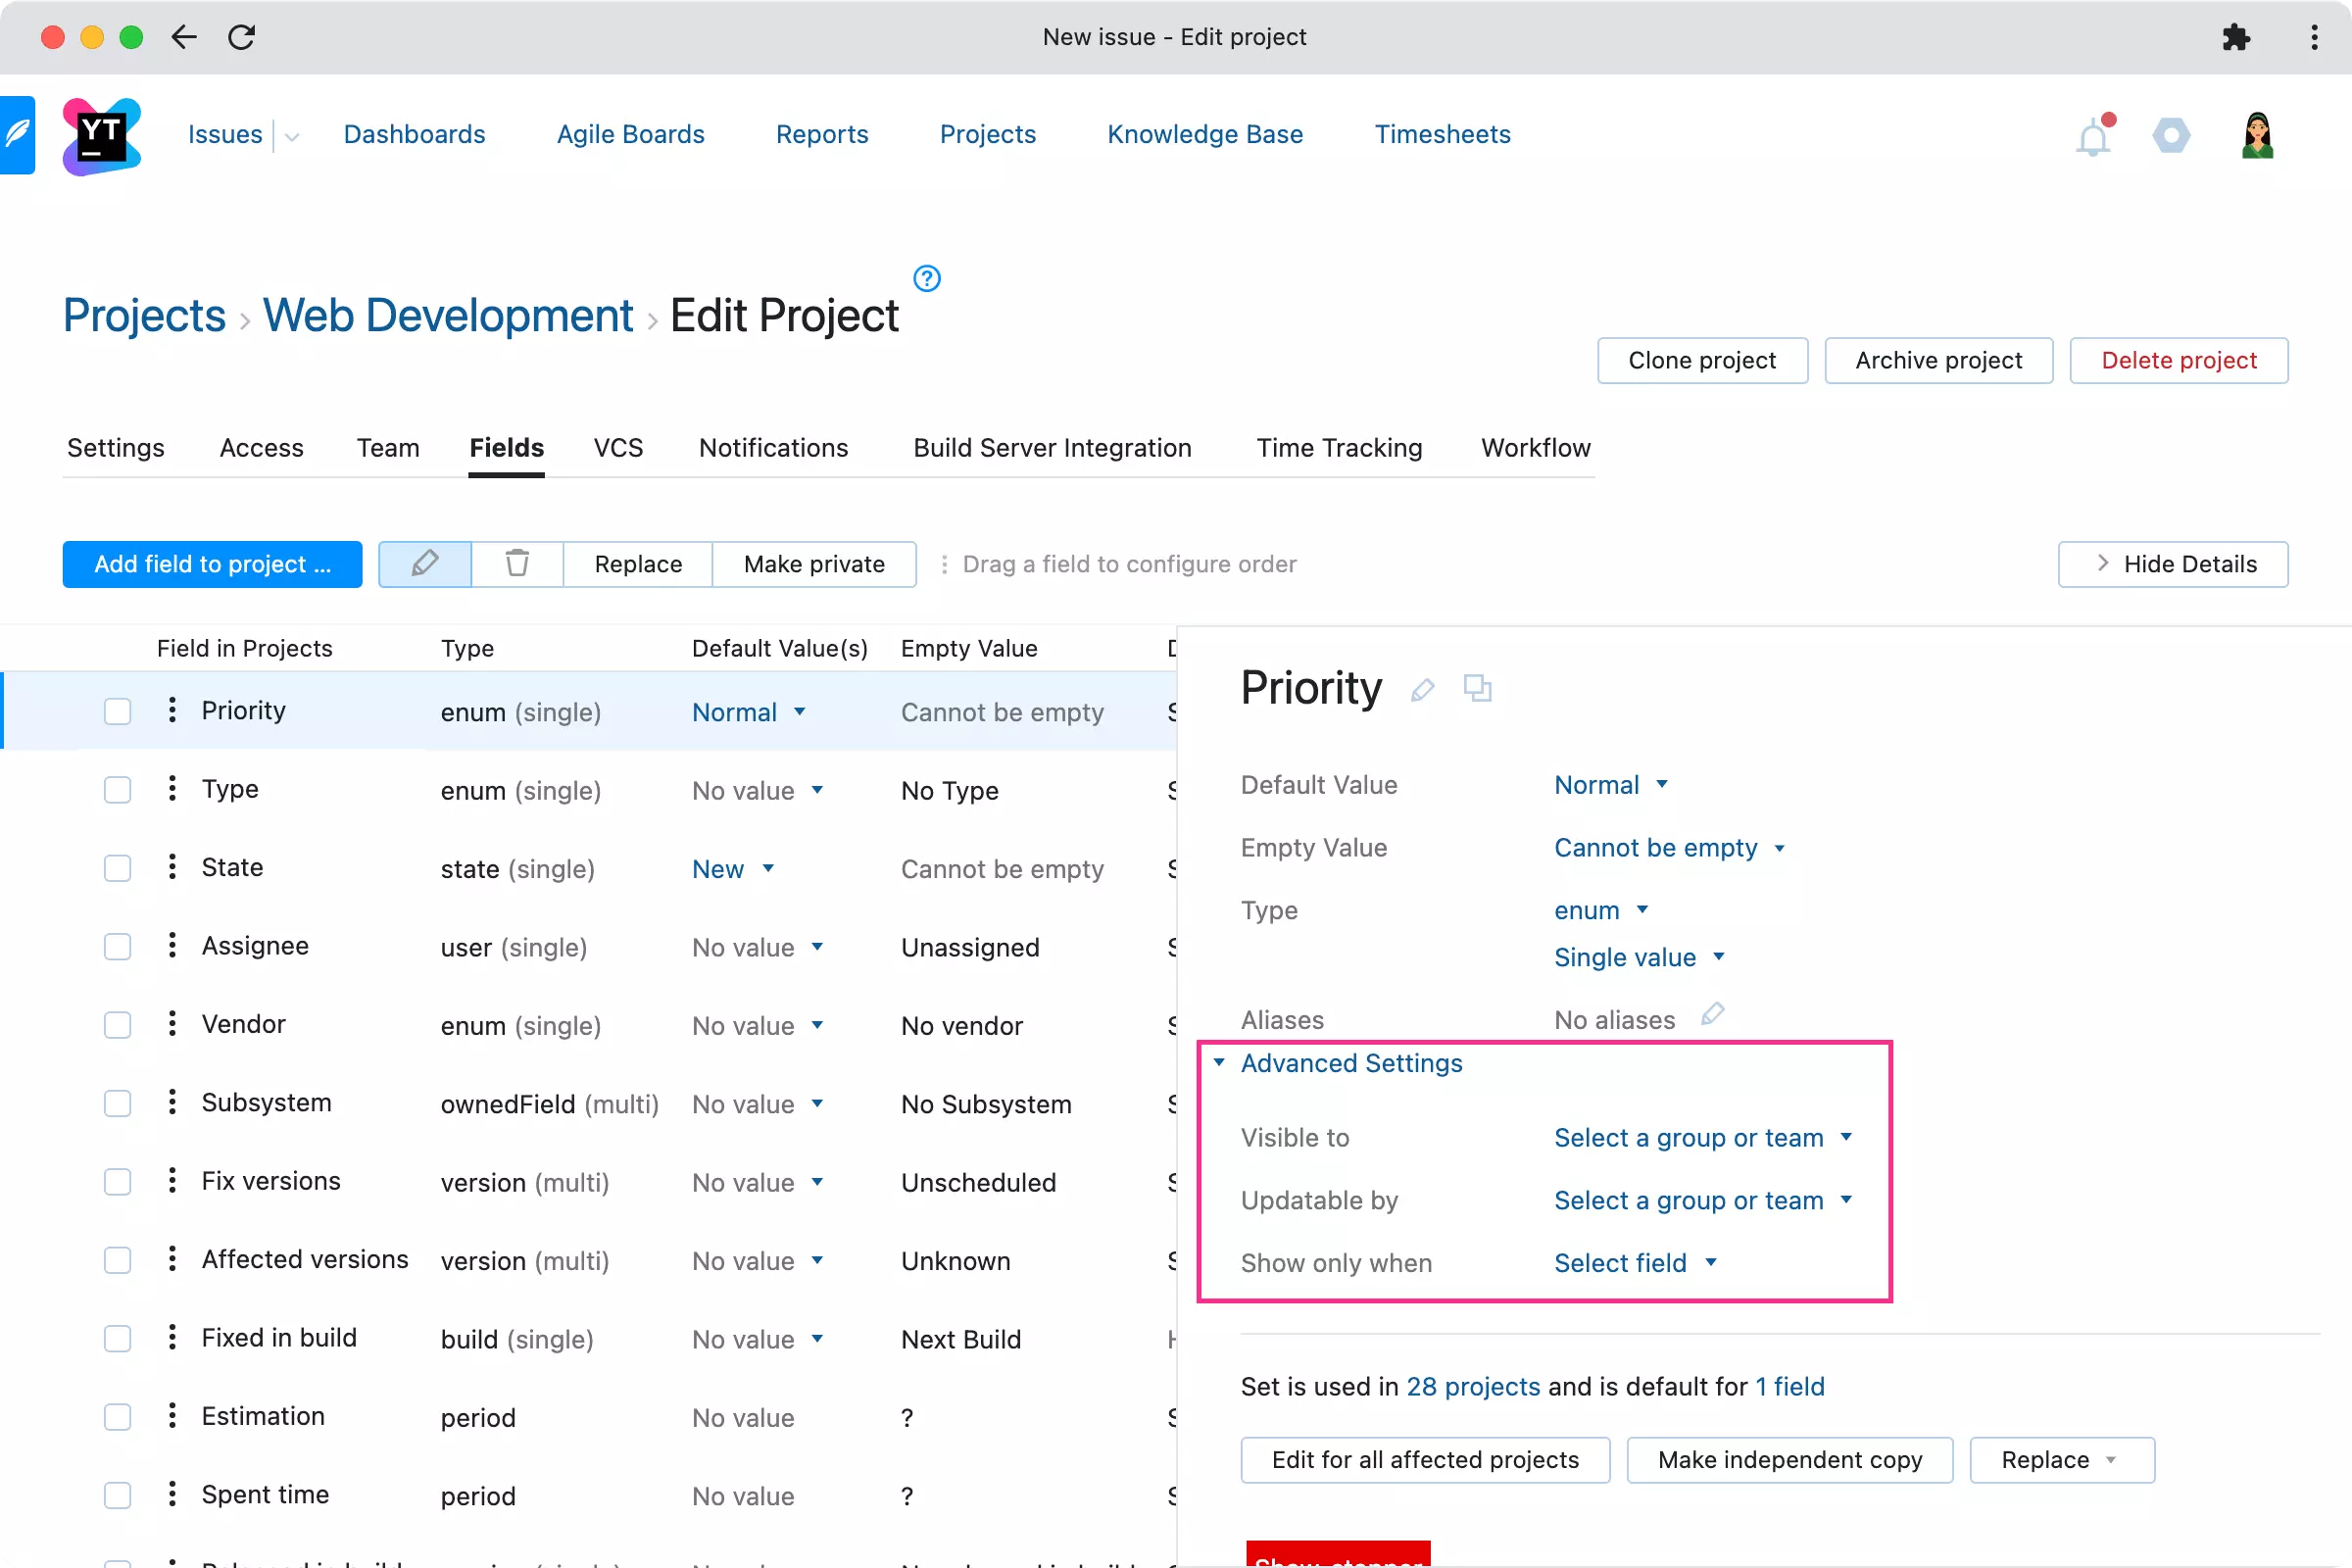Open Updatable by group or team dropdown
The height and width of the screenshot is (1568, 2352).
1703,1201
